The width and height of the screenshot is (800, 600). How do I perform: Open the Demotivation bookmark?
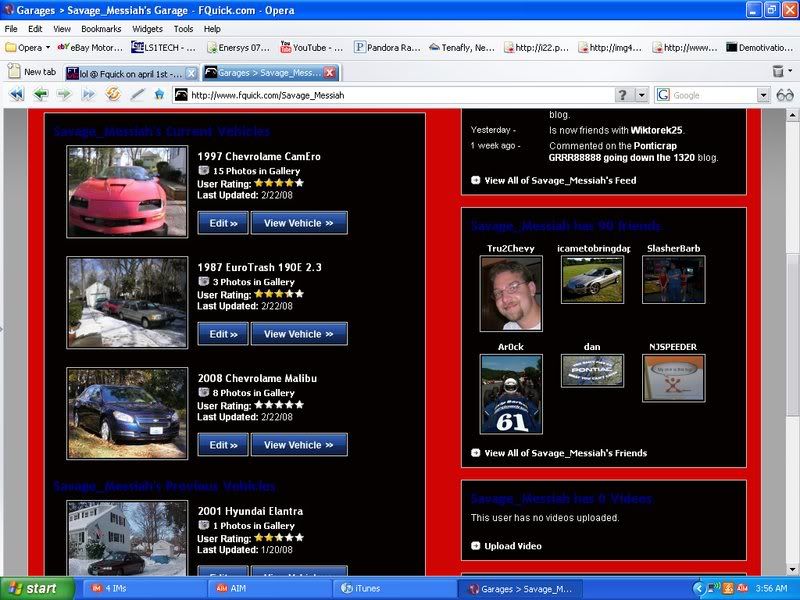tap(760, 47)
